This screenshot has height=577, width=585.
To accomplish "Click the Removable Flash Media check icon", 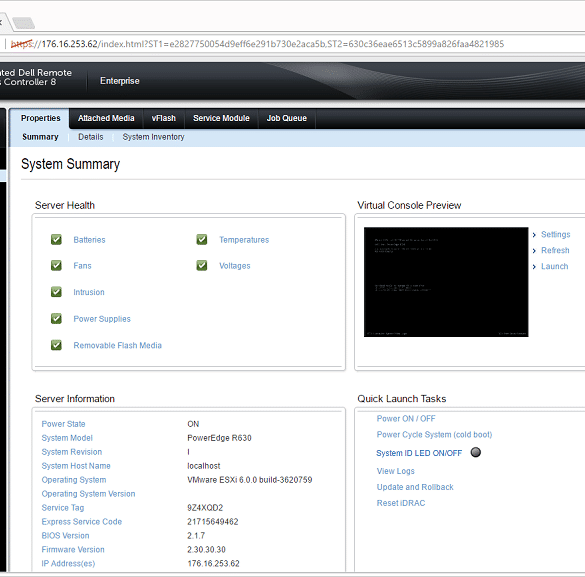I will coord(56,345).
